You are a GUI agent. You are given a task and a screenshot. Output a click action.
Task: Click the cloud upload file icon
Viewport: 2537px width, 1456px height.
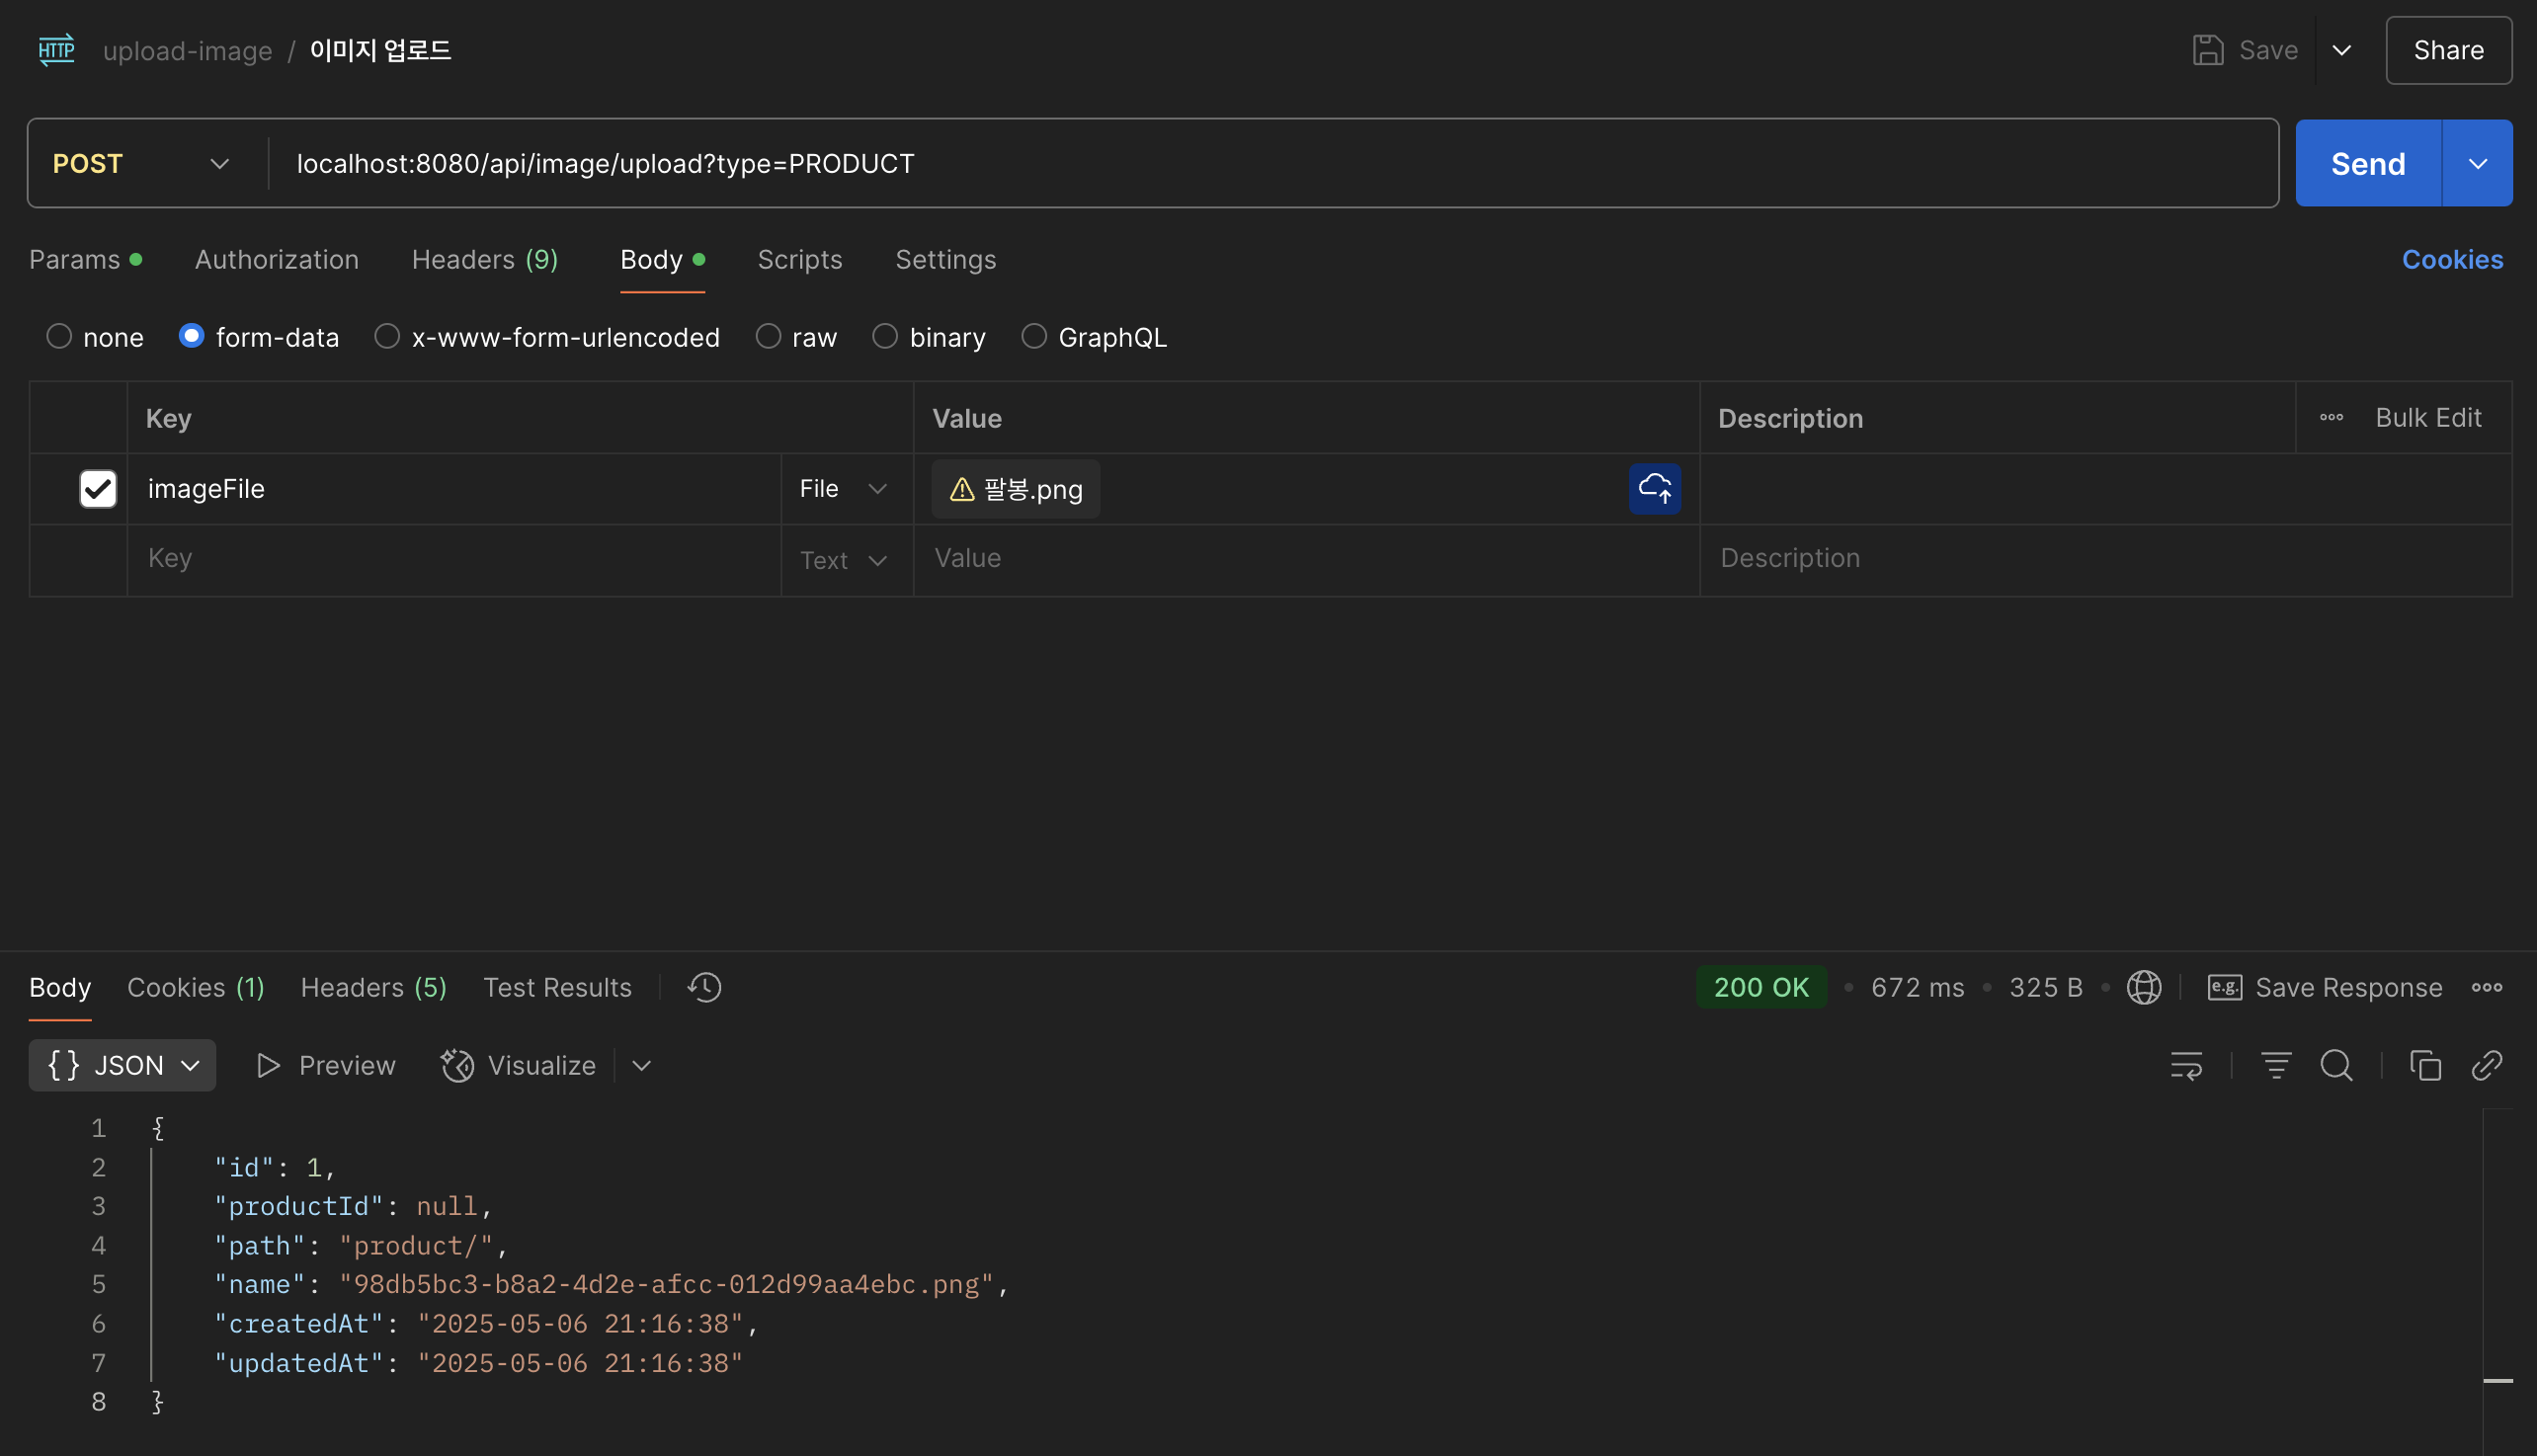point(1654,488)
